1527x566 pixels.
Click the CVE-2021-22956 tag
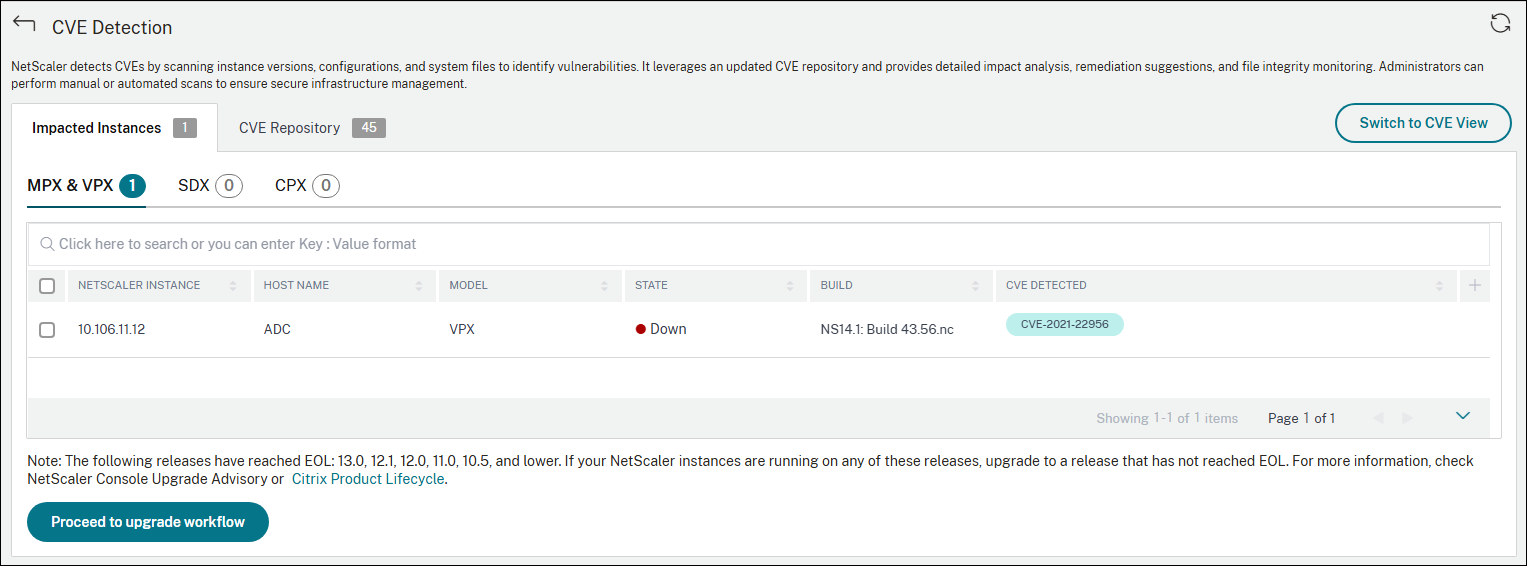click(1065, 324)
